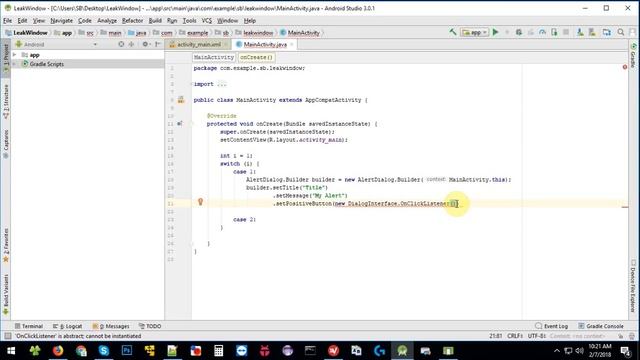The width and height of the screenshot is (640, 360).
Task: Open the Logcat tool window
Action: [x=68, y=326]
